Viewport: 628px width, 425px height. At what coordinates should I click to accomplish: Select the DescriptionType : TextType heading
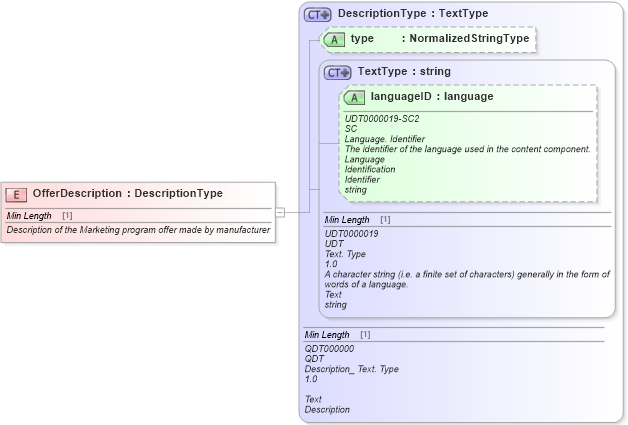tap(413, 13)
